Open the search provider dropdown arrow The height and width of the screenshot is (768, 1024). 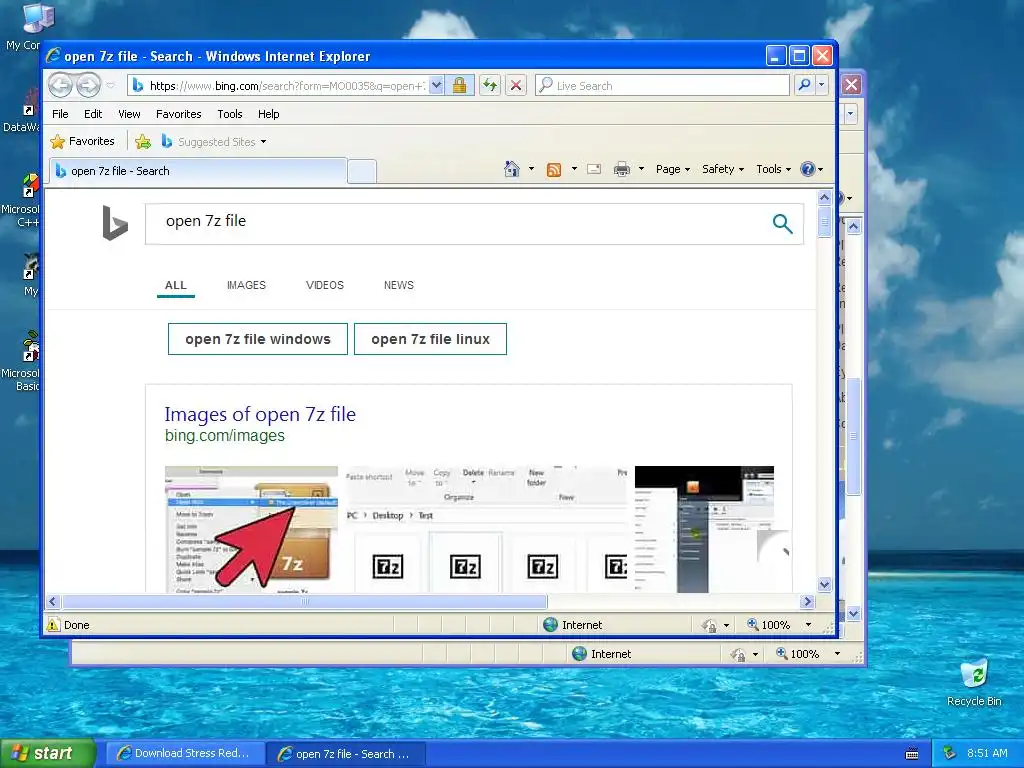822,85
